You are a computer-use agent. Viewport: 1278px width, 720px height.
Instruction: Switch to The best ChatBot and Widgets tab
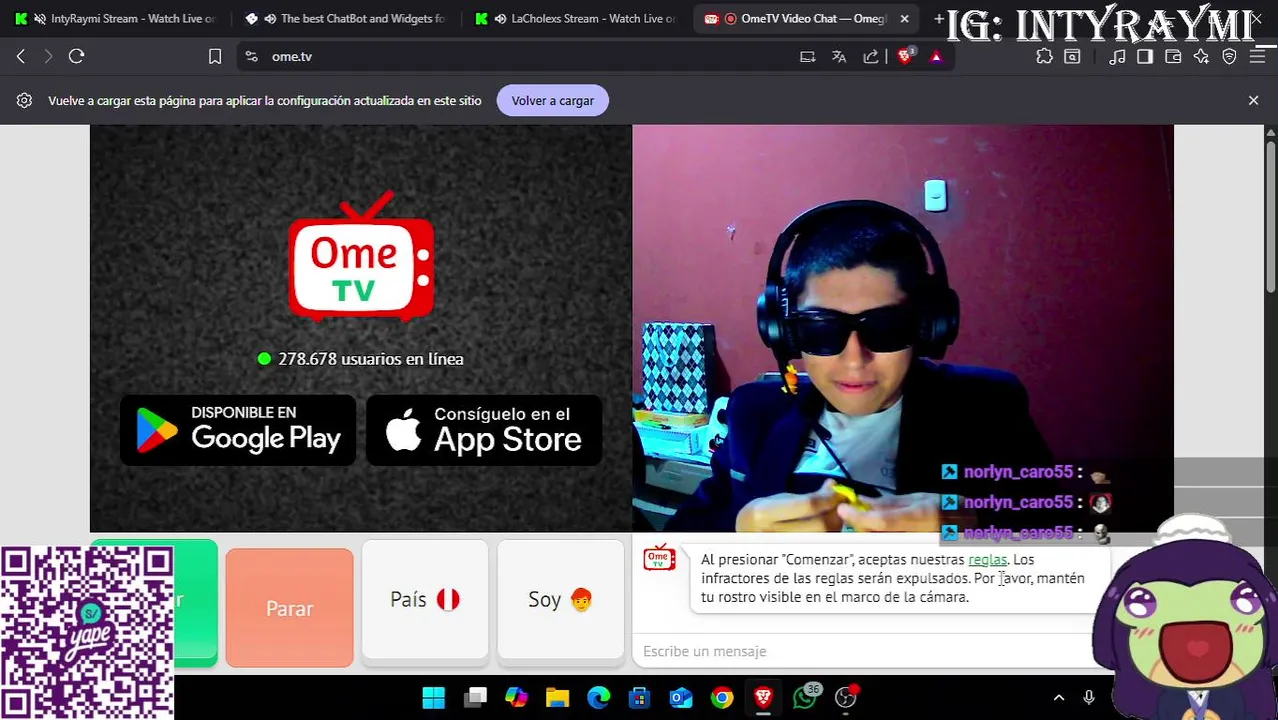click(x=345, y=19)
